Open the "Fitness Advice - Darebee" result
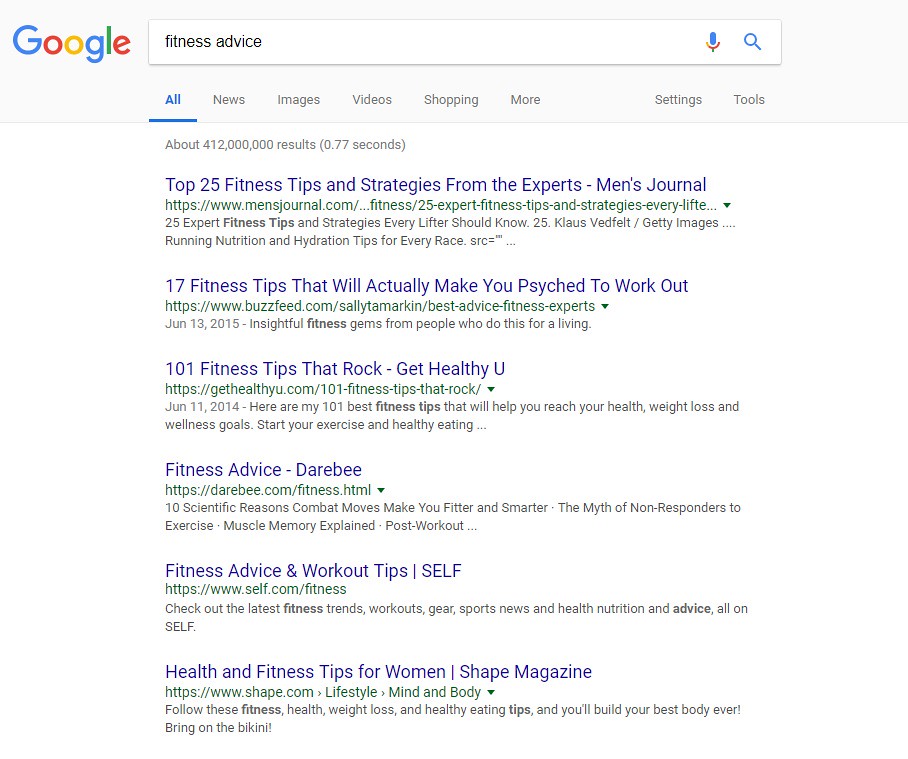This screenshot has width=908, height=759. [263, 470]
